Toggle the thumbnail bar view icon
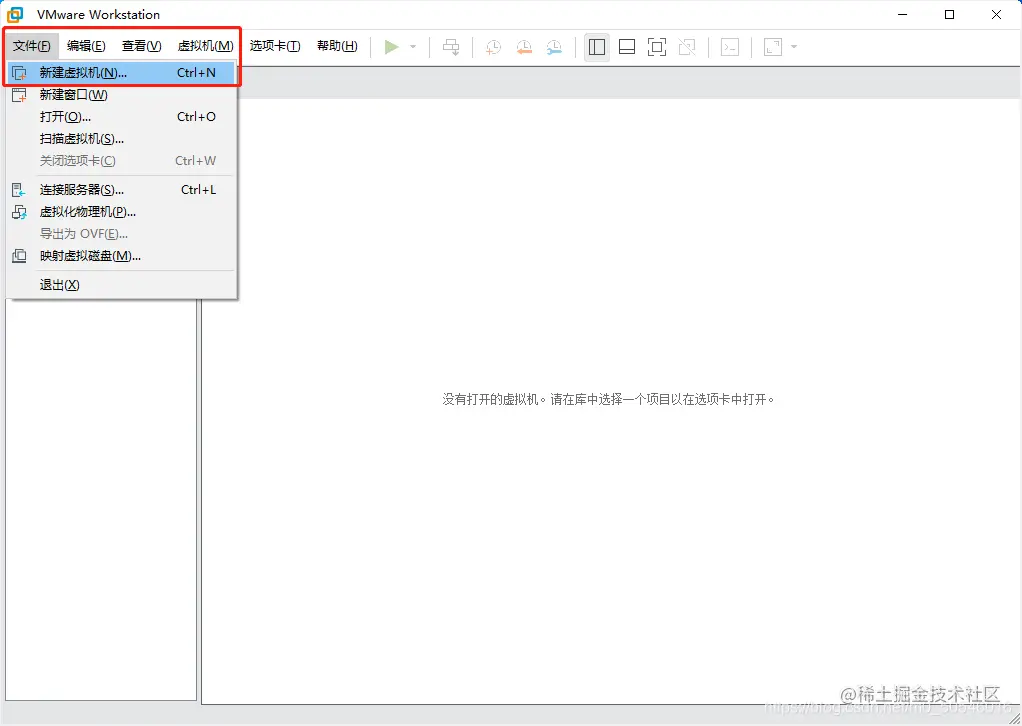Screen dimensions: 1022x726 coord(627,47)
